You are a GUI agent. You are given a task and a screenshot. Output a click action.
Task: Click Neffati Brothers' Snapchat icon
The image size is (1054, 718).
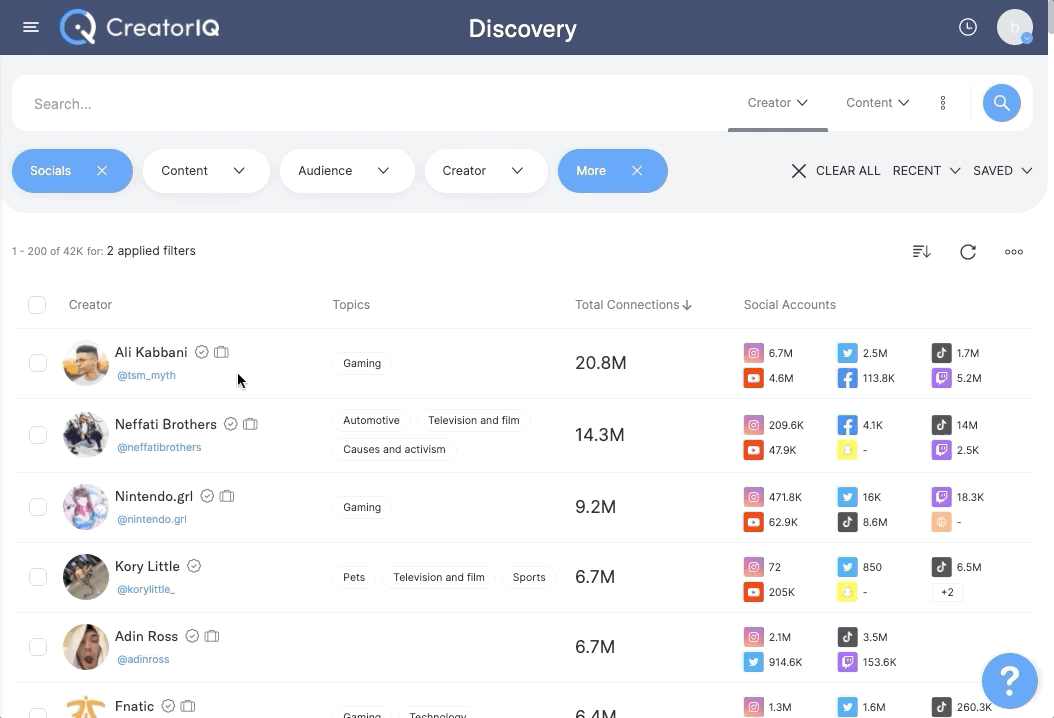(847, 450)
